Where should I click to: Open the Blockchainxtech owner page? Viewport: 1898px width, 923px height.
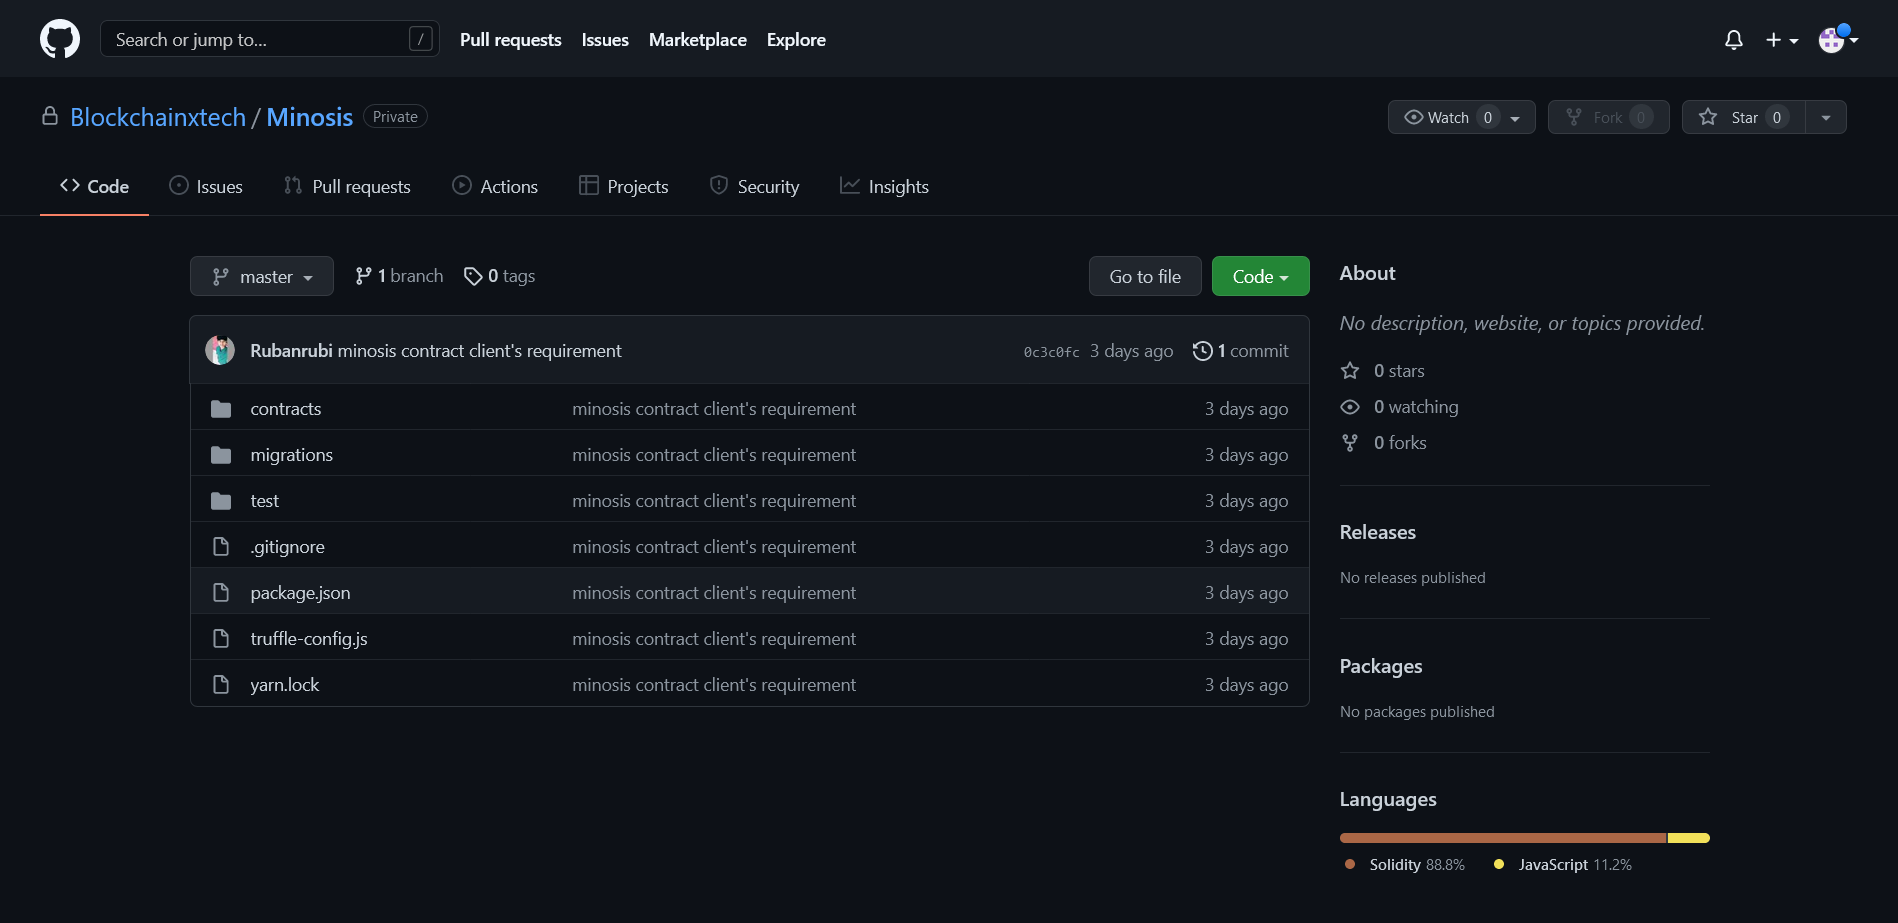tap(158, 117)
